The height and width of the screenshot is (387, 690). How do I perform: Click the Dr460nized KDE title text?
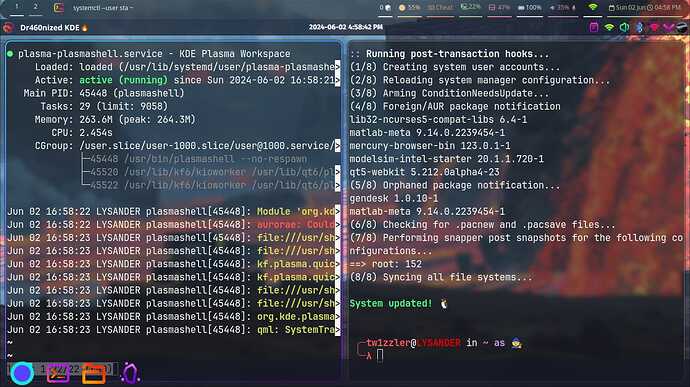50,28
